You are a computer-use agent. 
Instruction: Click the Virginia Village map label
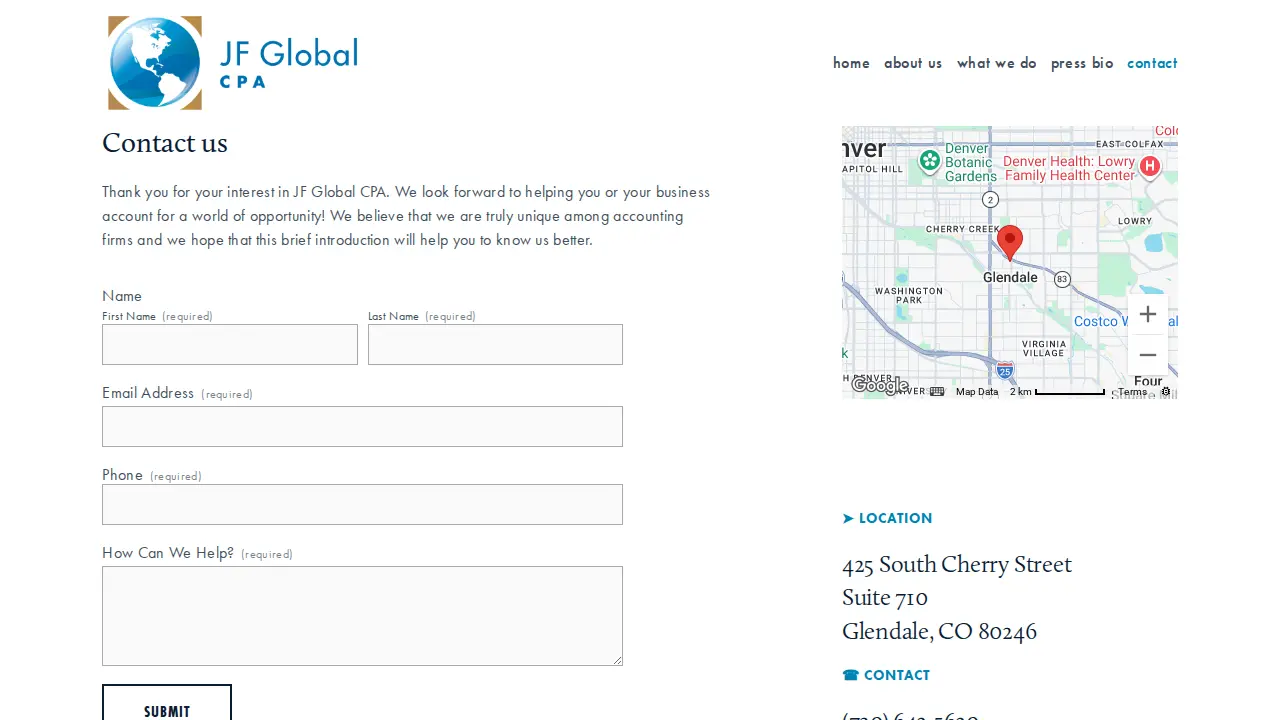click(1044, 348)
